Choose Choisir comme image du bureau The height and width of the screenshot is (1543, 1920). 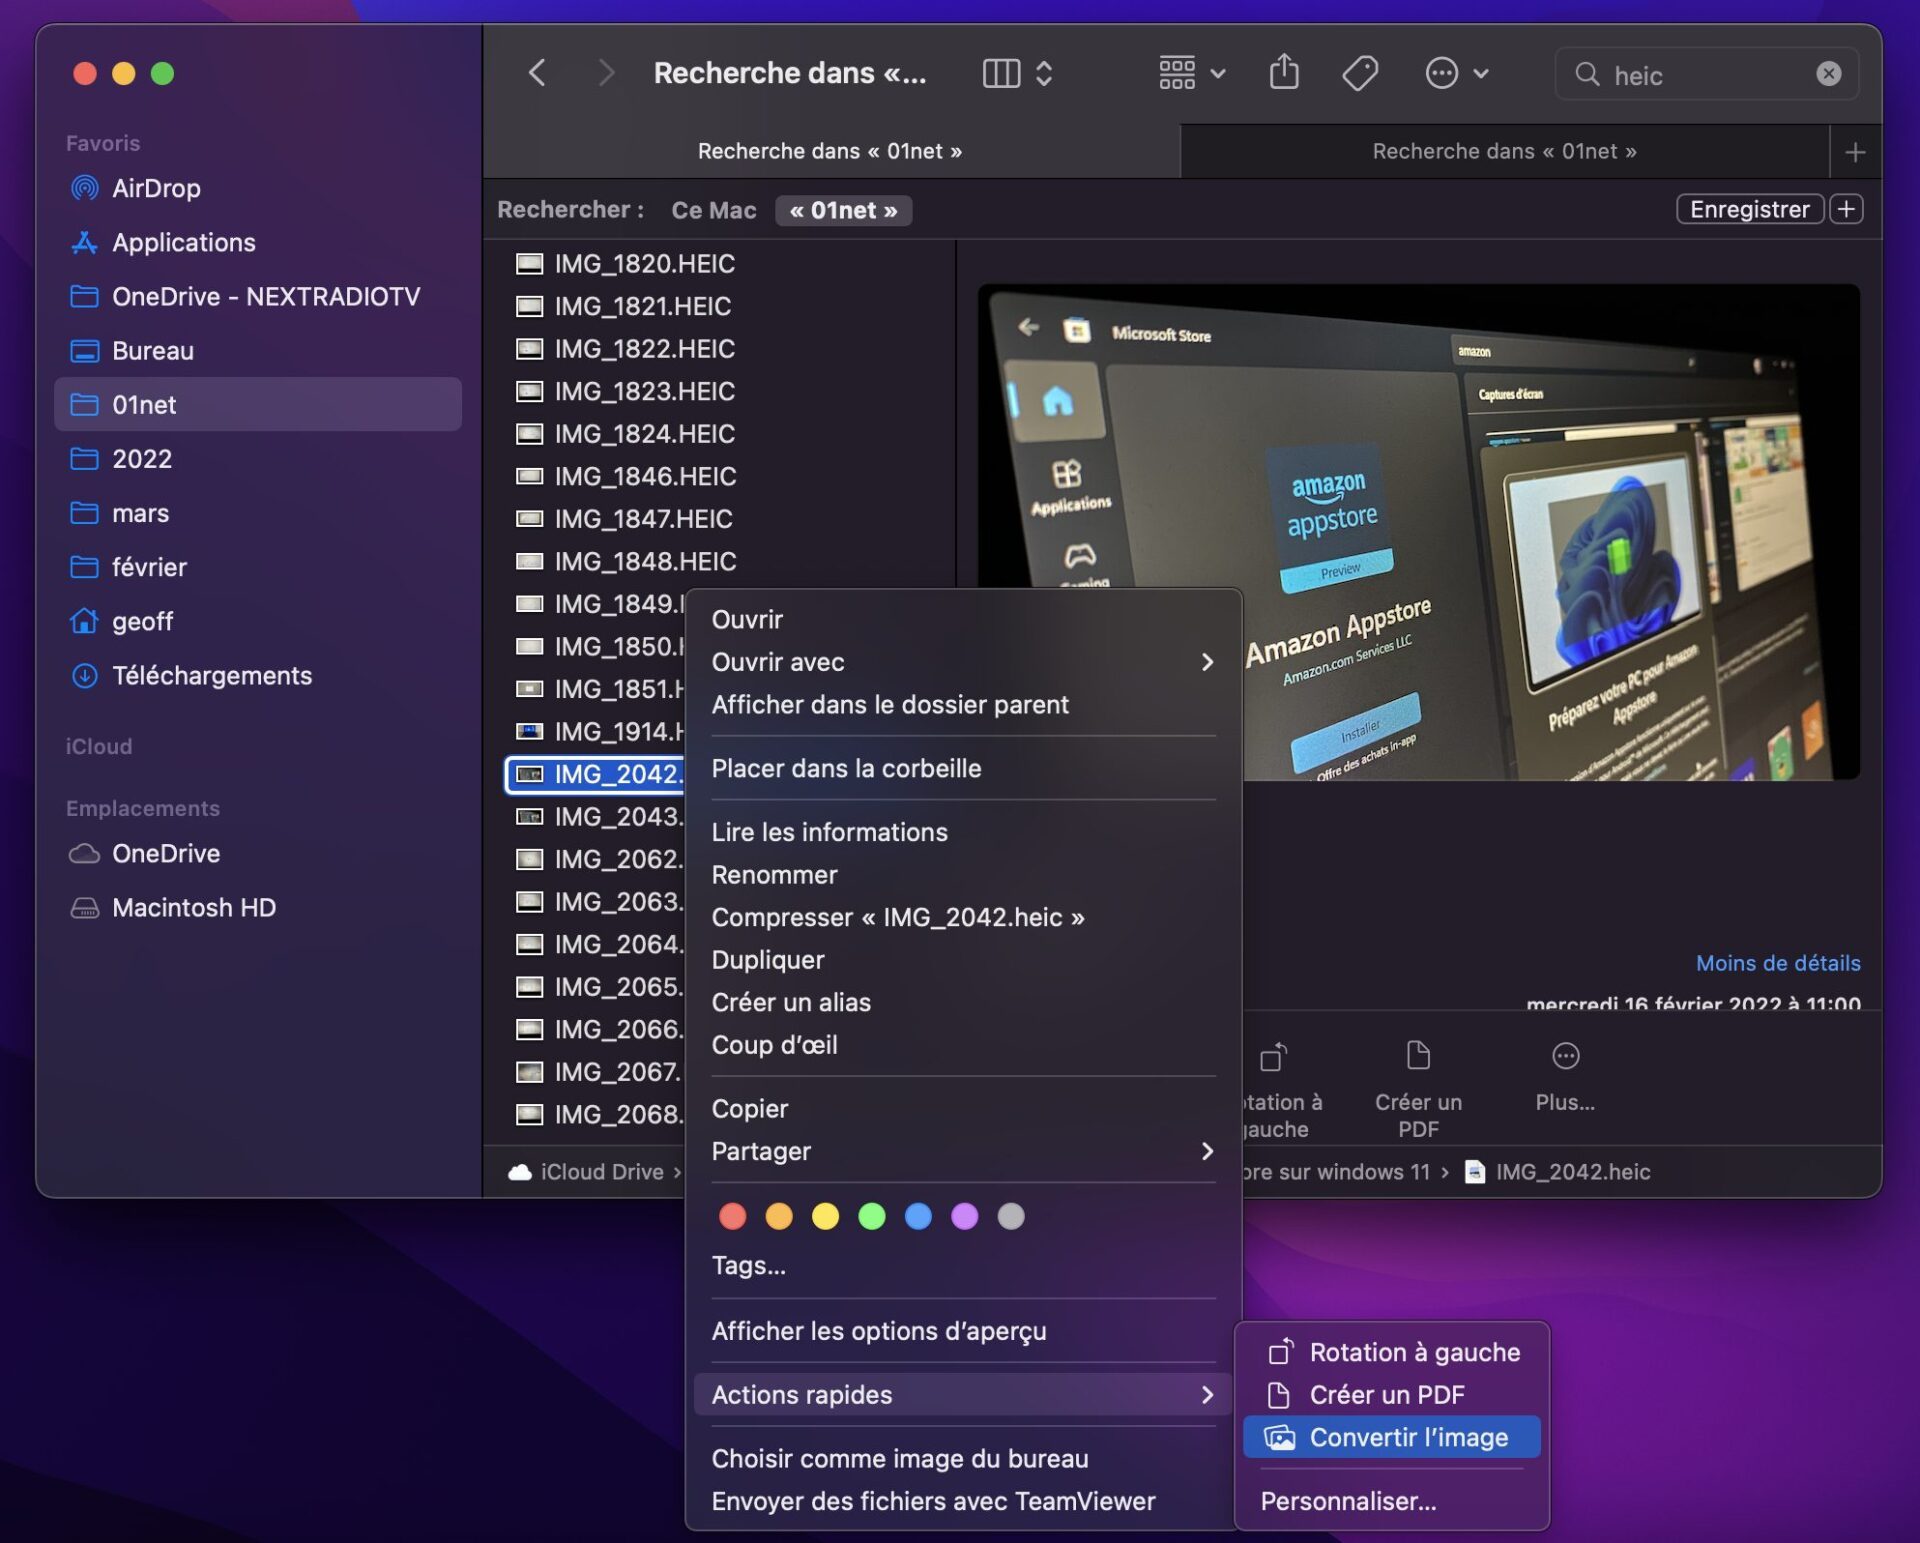pyautogui.click(x=962, y=1459)
